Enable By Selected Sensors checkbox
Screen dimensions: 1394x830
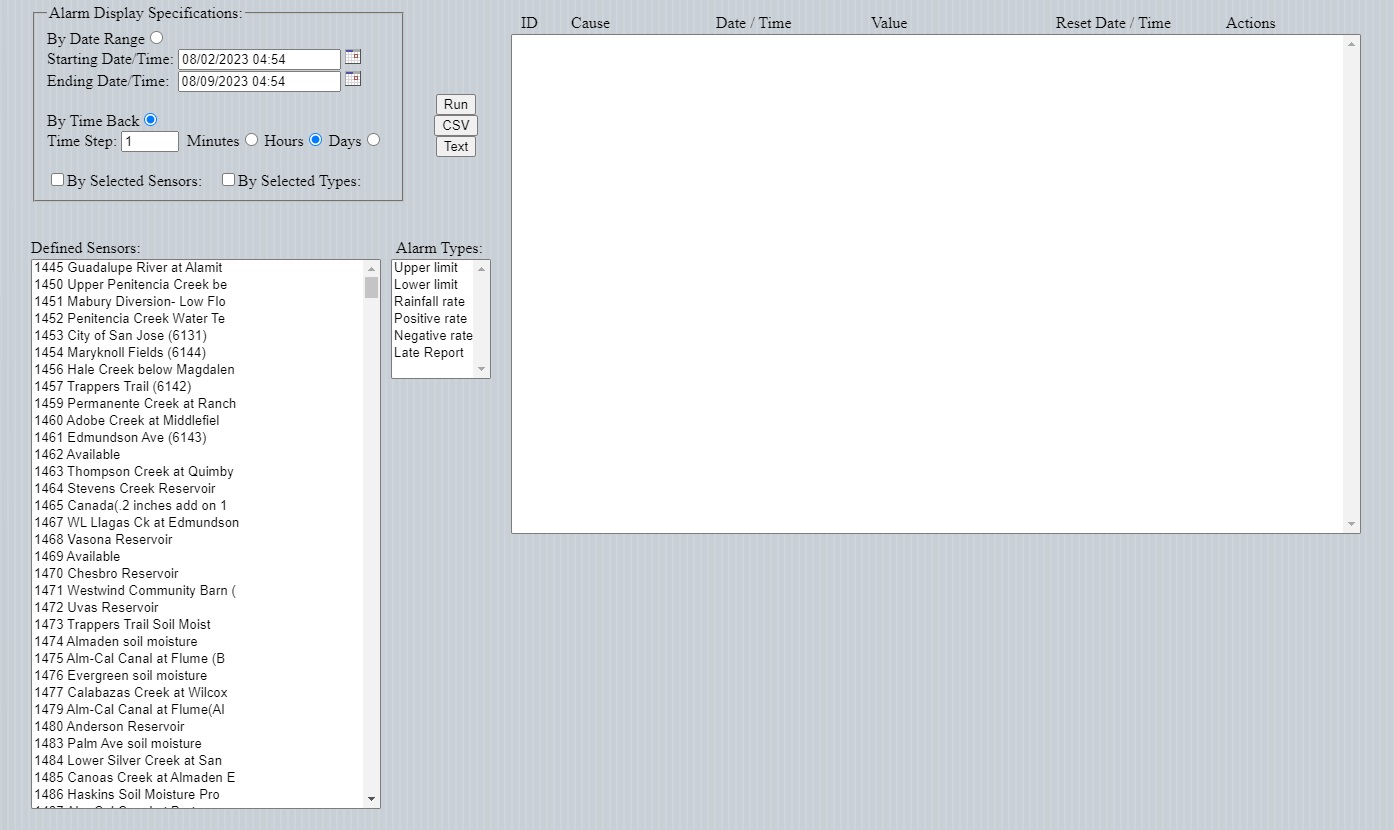click(58, 180)
